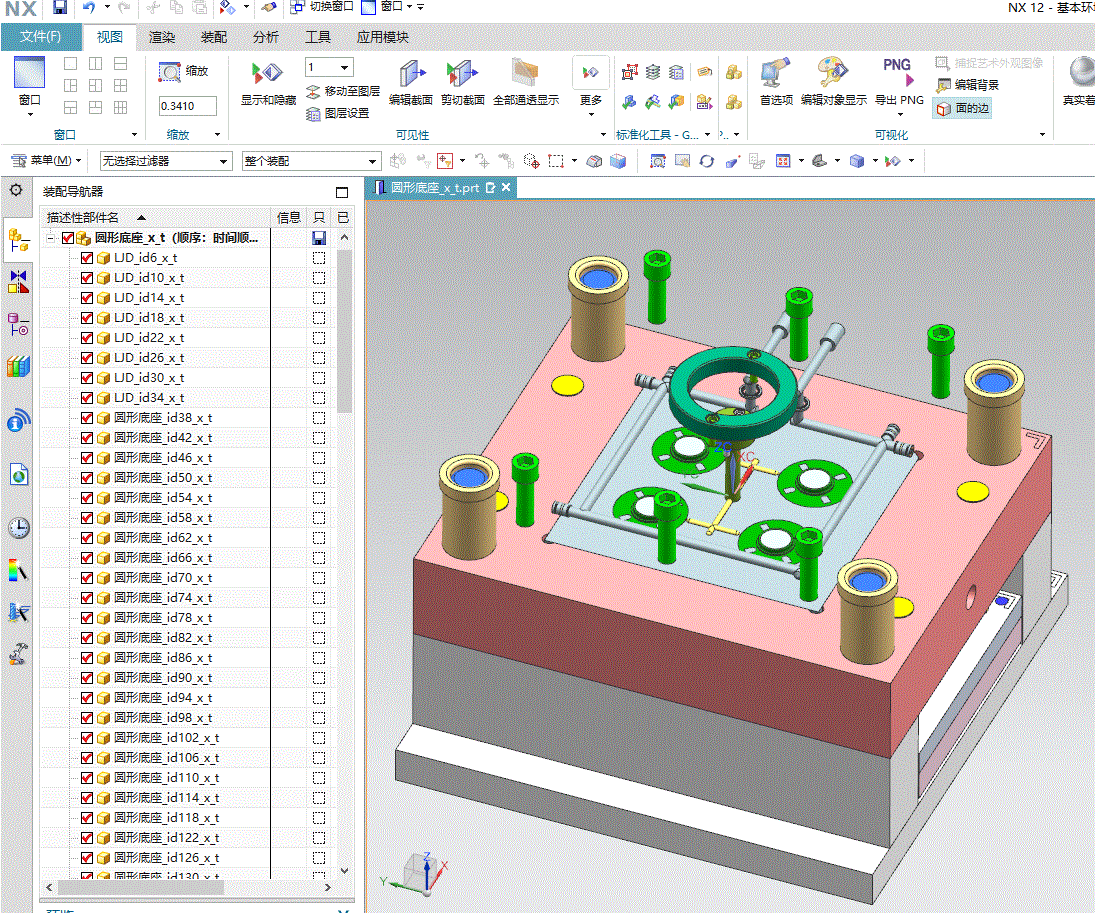
Task: Open the Menu (菜单) dropdown
Action: pos(46,161)
